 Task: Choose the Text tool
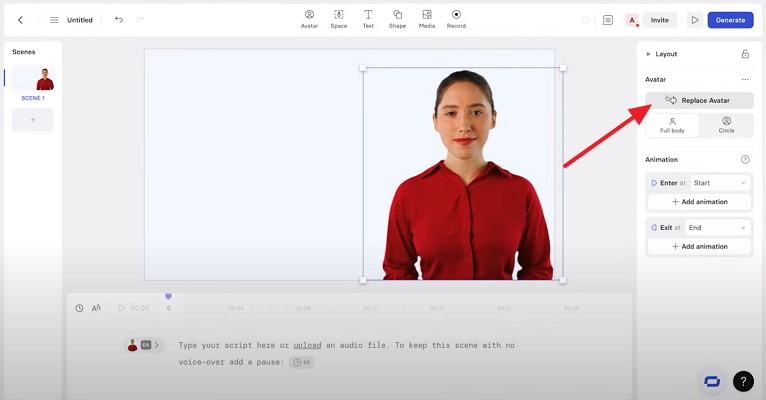(x=368, y=18)
